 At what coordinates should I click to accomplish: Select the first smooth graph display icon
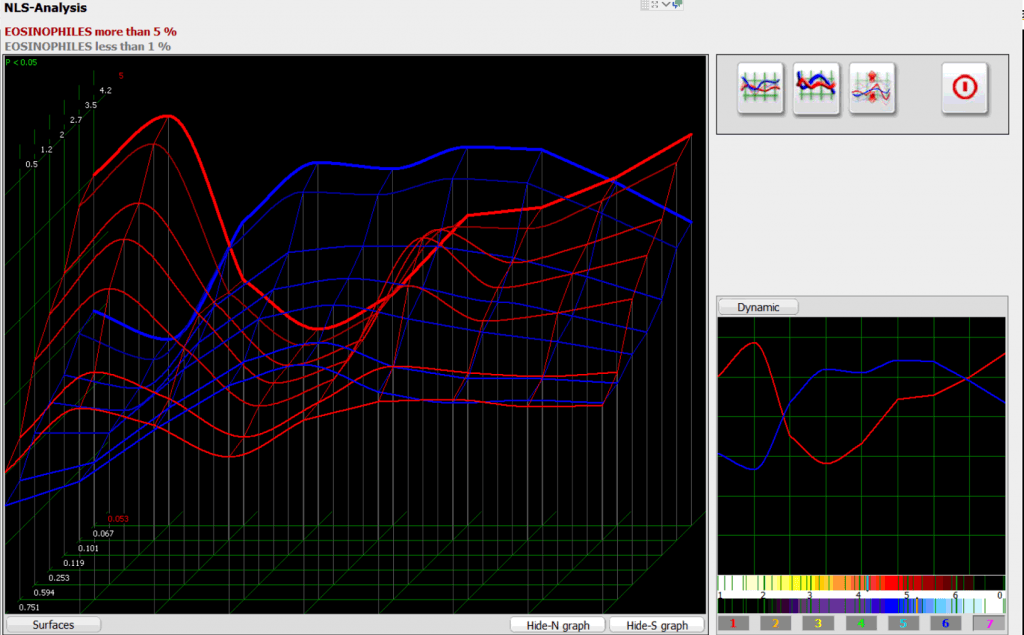[760, 88]
